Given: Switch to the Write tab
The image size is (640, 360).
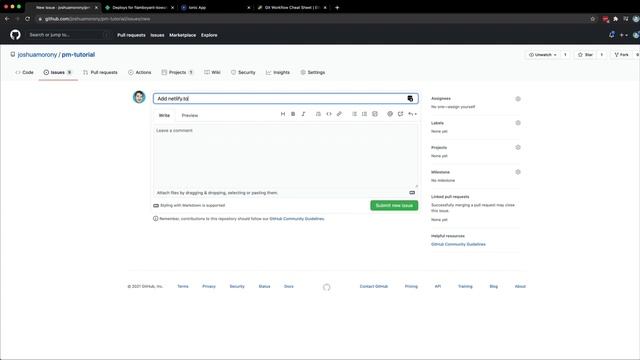Looking at the screenshot, I should 164,116.
